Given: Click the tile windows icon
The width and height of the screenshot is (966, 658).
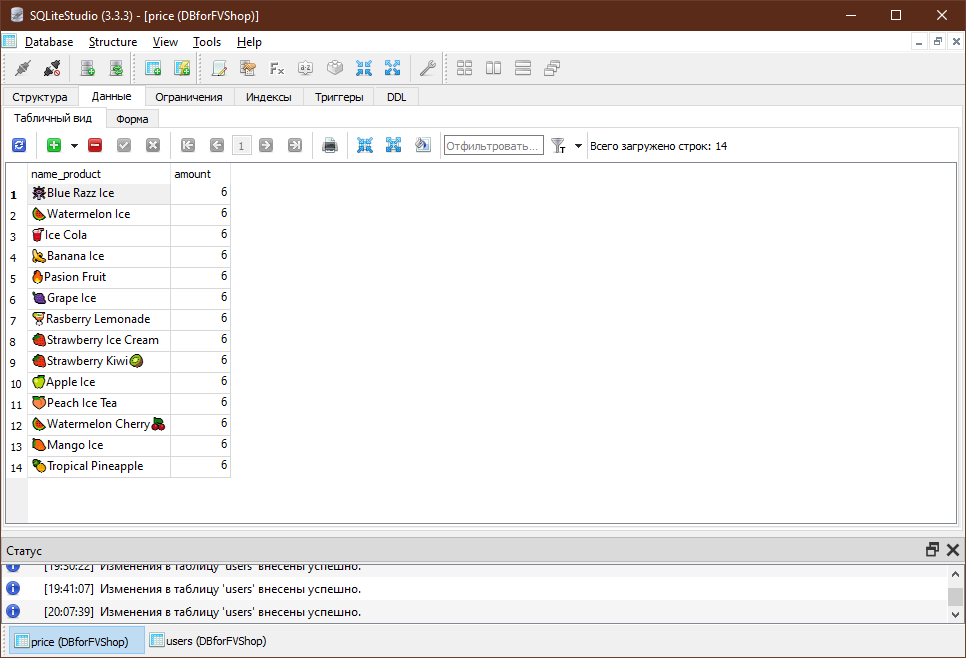Looking at the screenshot, I should click(465, 68).
